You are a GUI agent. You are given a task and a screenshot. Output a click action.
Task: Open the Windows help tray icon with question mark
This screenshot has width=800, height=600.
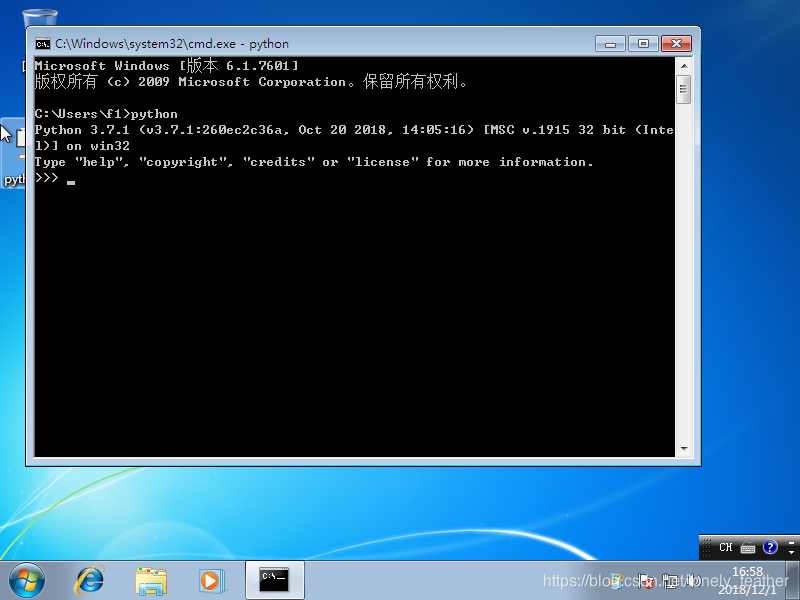tap(616, 581)
